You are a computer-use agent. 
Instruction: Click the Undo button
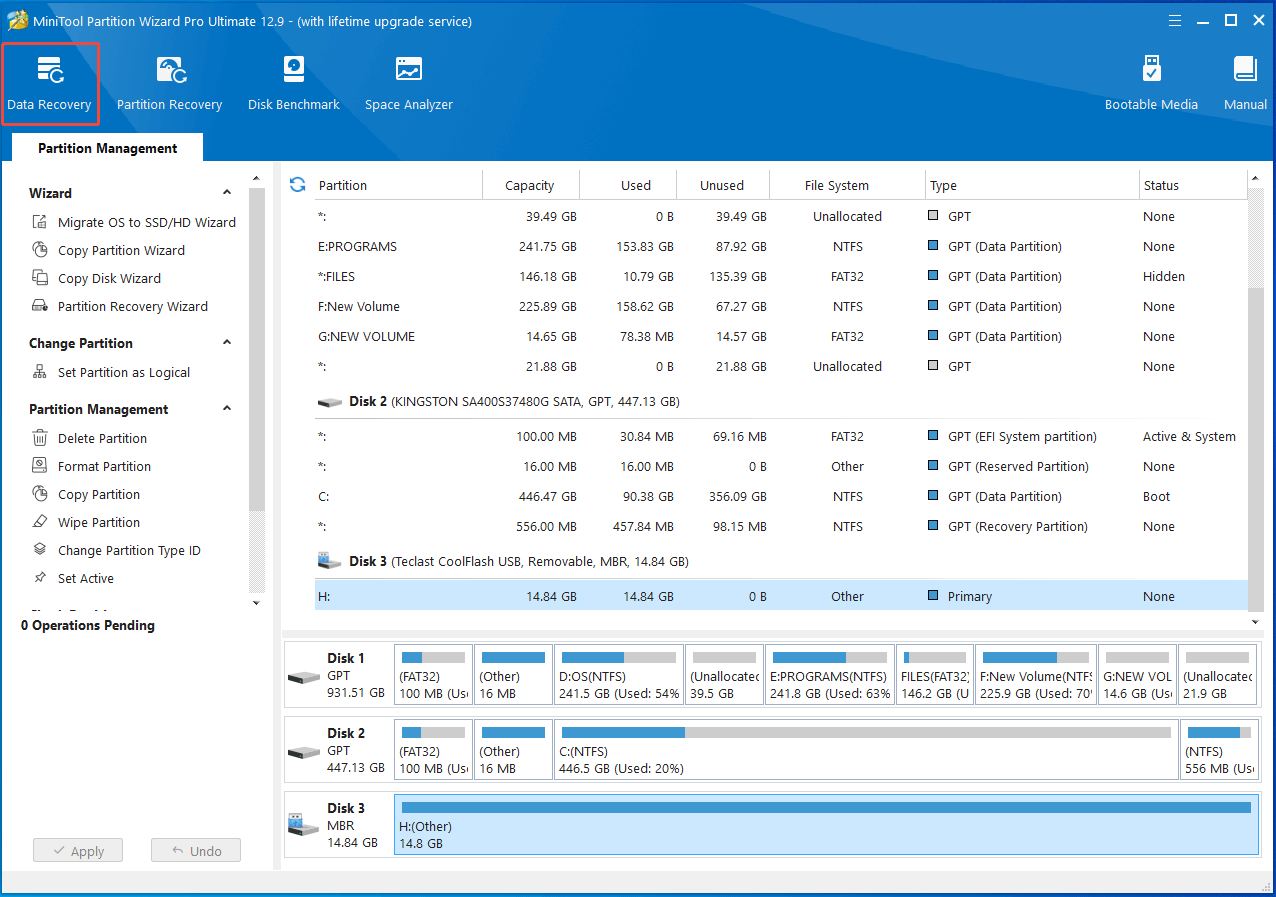(x=196, y=851)
